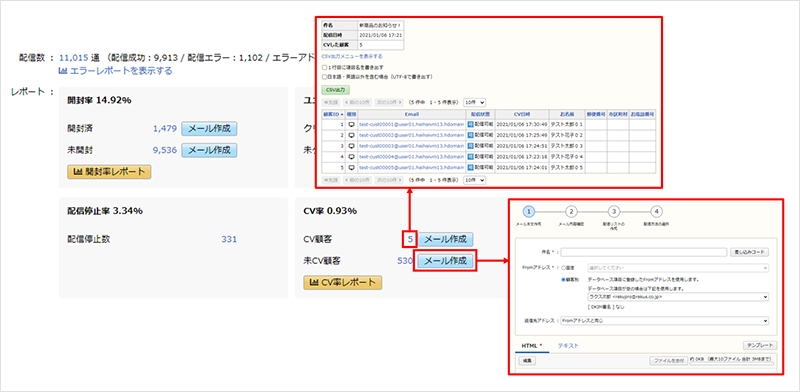Sort by 顧客ID column header
Screen dimensions: 800x392
tap(333, 114)
